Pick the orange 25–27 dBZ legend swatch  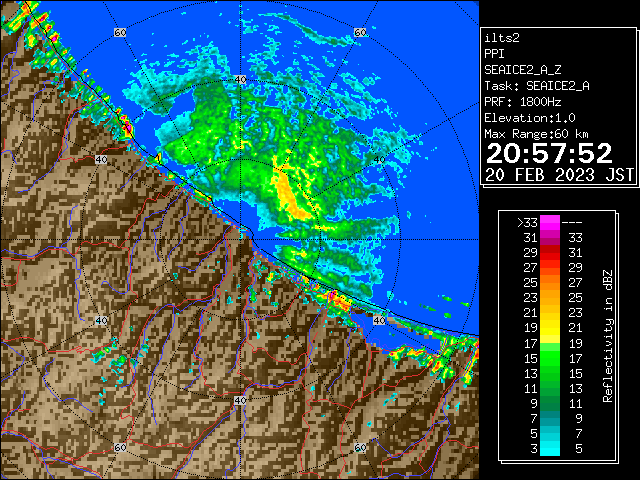pyautogui.click(x=550, y=282)
